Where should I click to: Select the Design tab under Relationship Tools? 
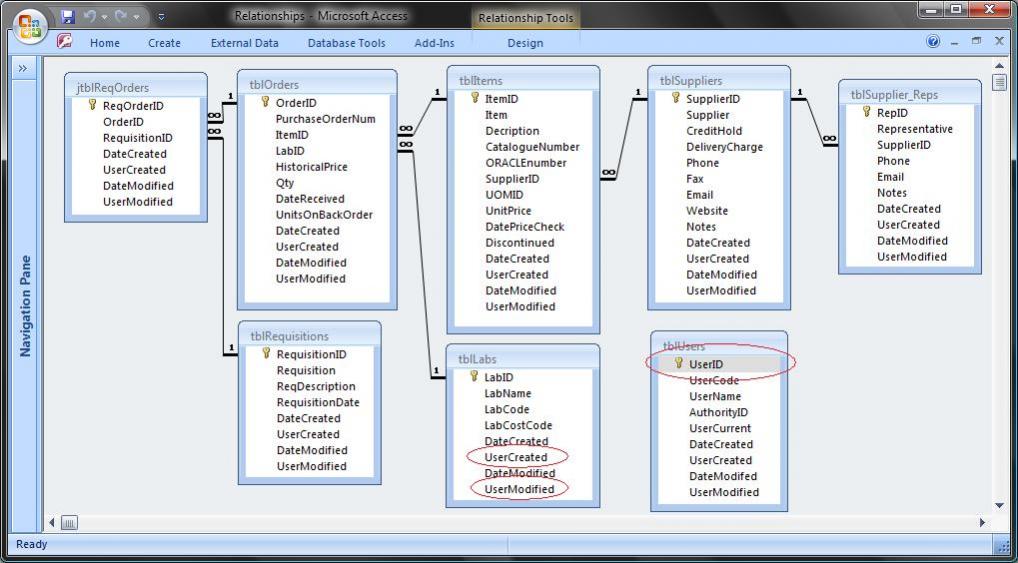[x=525, y=43]
